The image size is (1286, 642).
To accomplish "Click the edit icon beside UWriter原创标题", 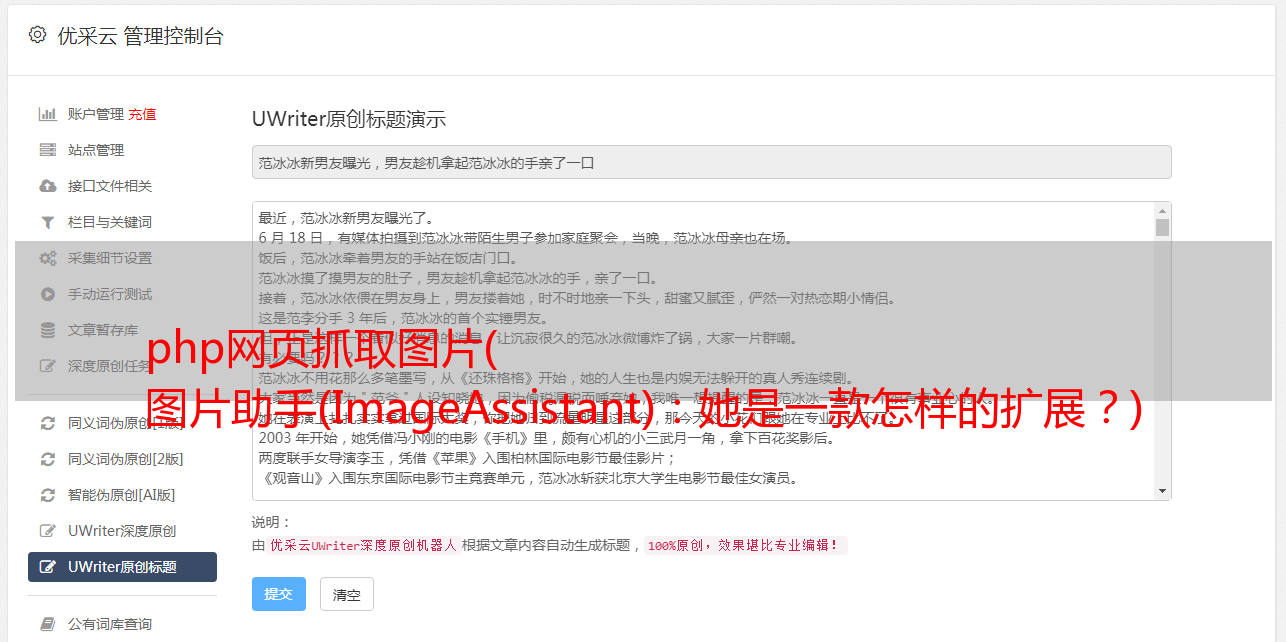I will tap(47, 567).
